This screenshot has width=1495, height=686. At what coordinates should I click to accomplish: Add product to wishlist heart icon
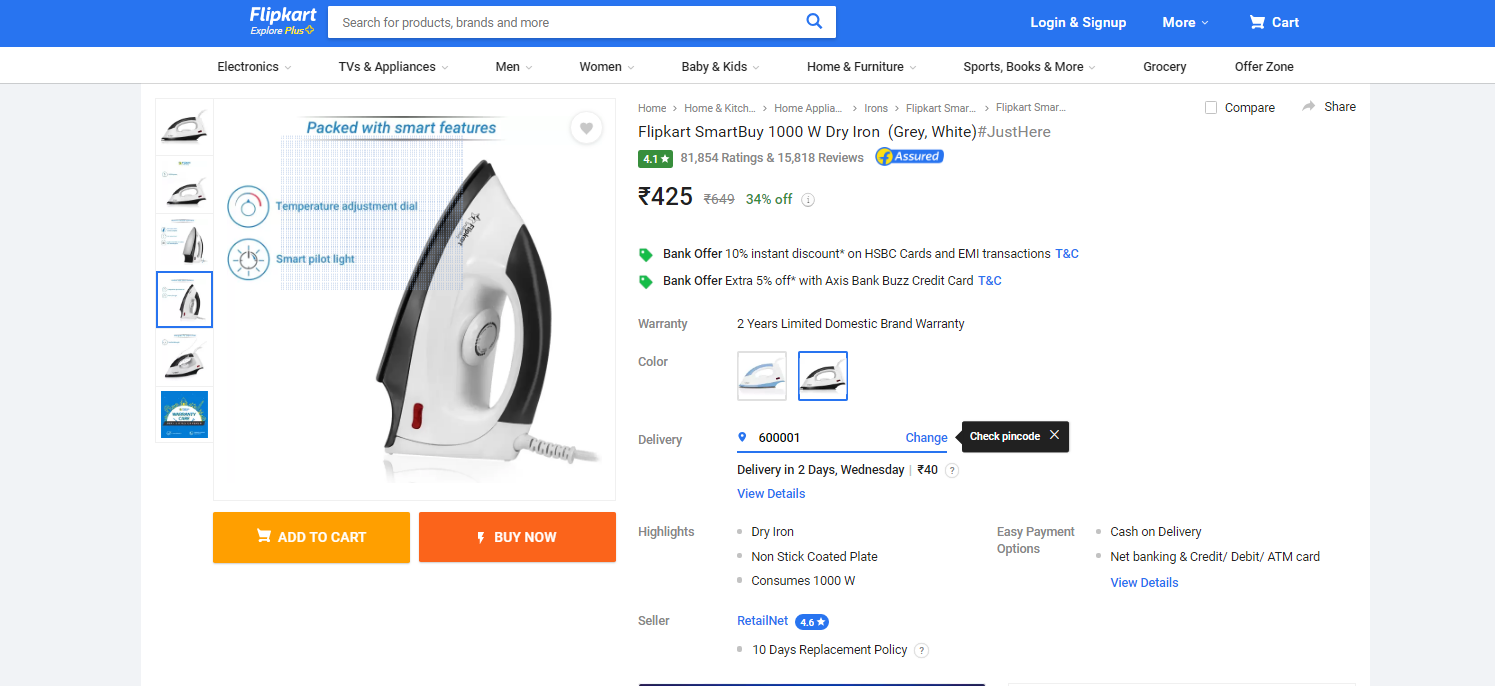point(587,128)
